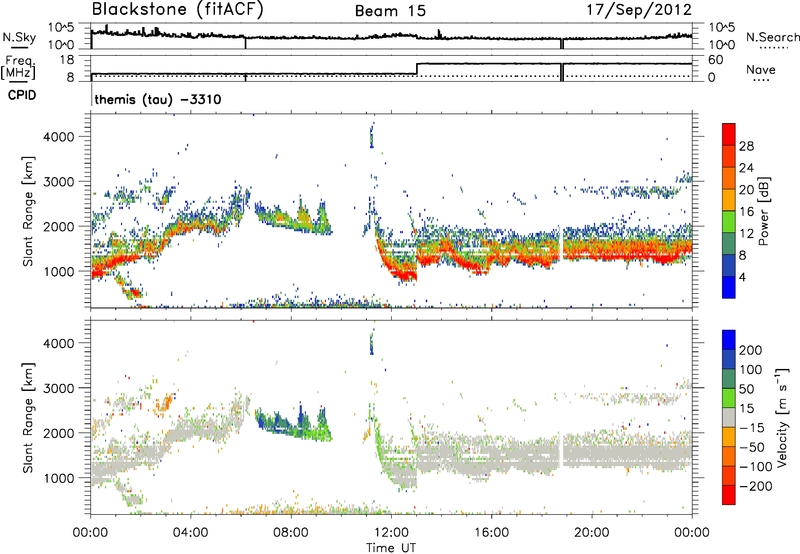800x554 pixels.
Task: Click the 'Freq. [MHz]' axis label
Action: [x=18, y=68]
